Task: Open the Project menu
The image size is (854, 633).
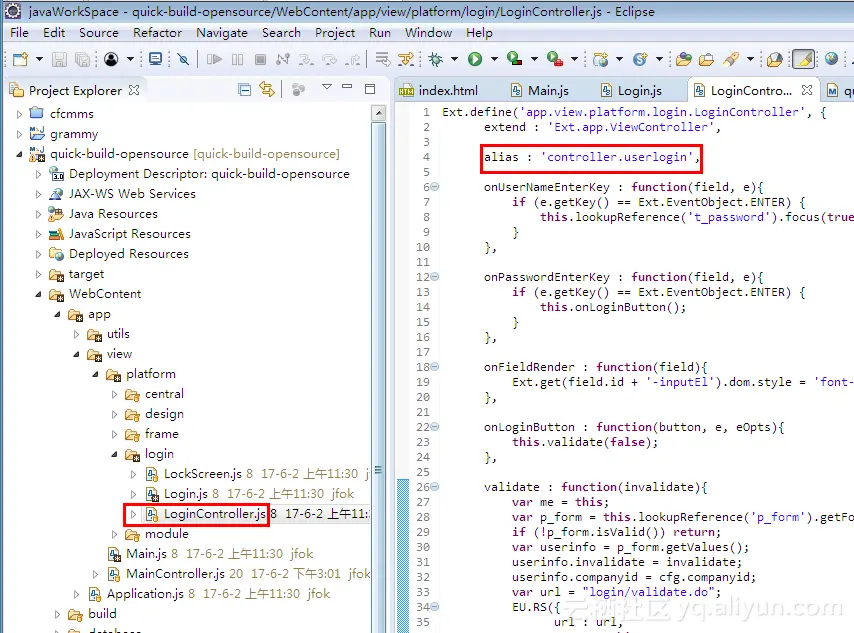Action: coord(335,33)
